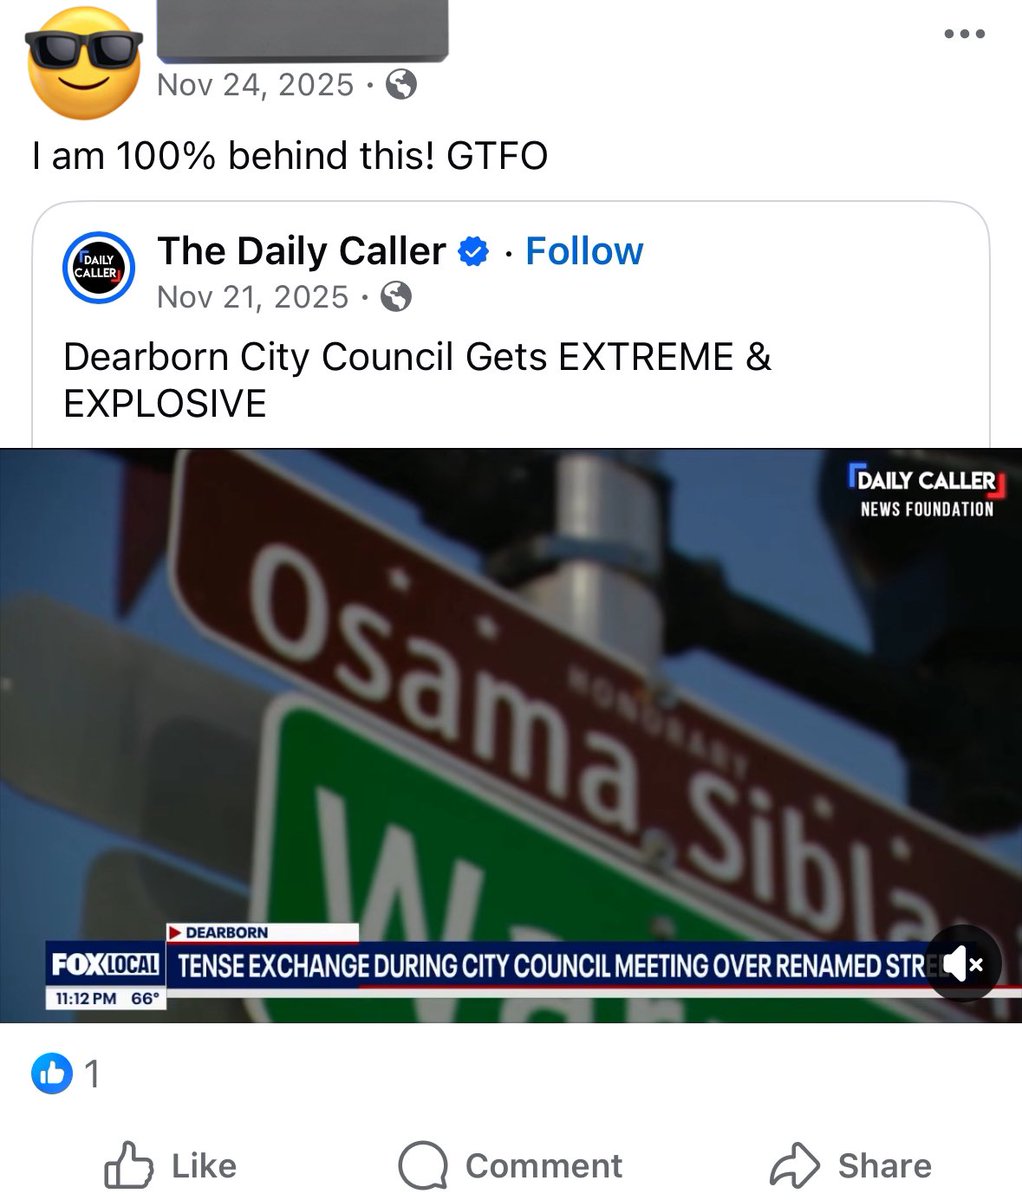Image resolution: width=1022 pixels, height=1200 pixels.
Task: Tap the Fox Local news banner logo
Action: 105,965
